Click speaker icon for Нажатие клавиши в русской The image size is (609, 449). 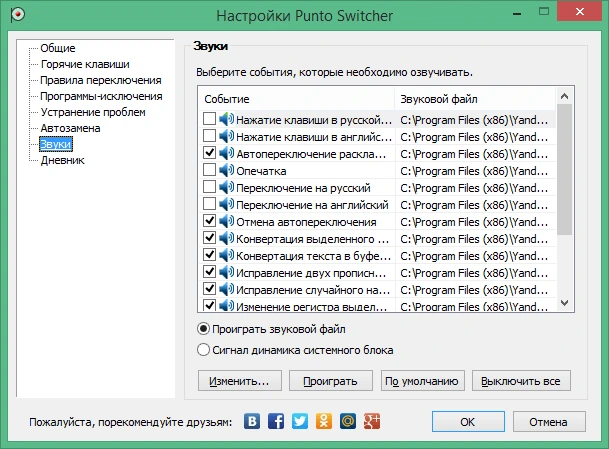(226, 119)
